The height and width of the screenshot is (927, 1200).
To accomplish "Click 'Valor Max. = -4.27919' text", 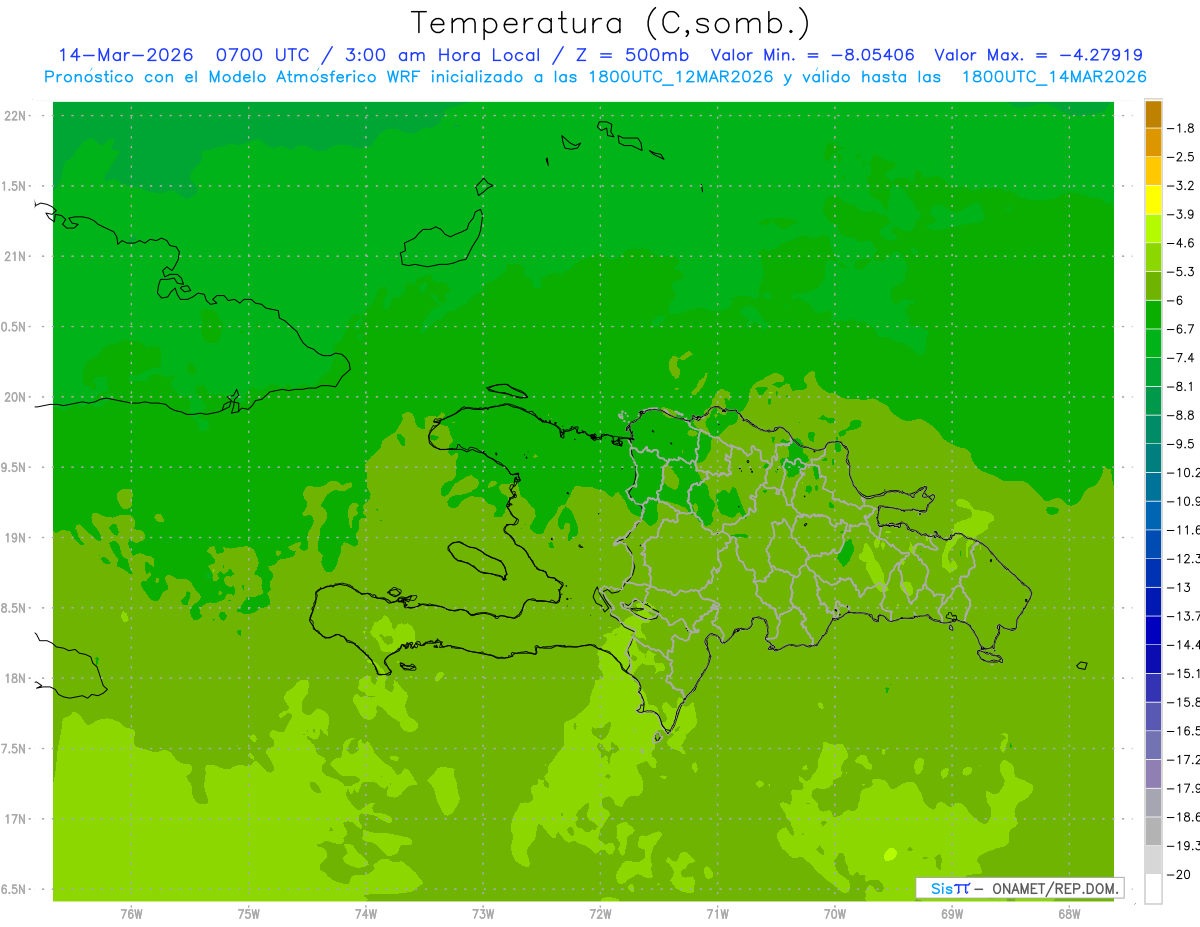I will [1038, 55].
